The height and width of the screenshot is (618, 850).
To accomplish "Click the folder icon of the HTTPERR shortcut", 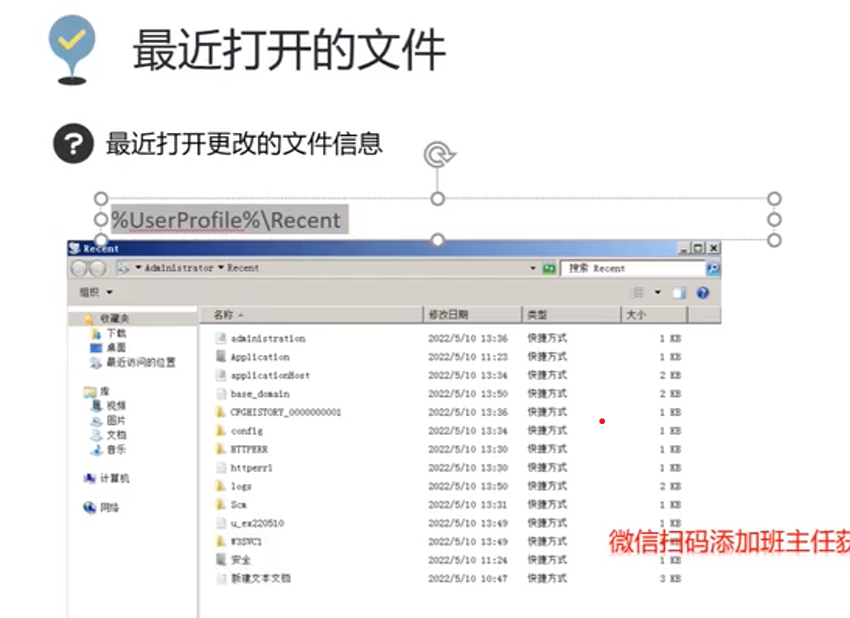I will click(x=221, y=449).
